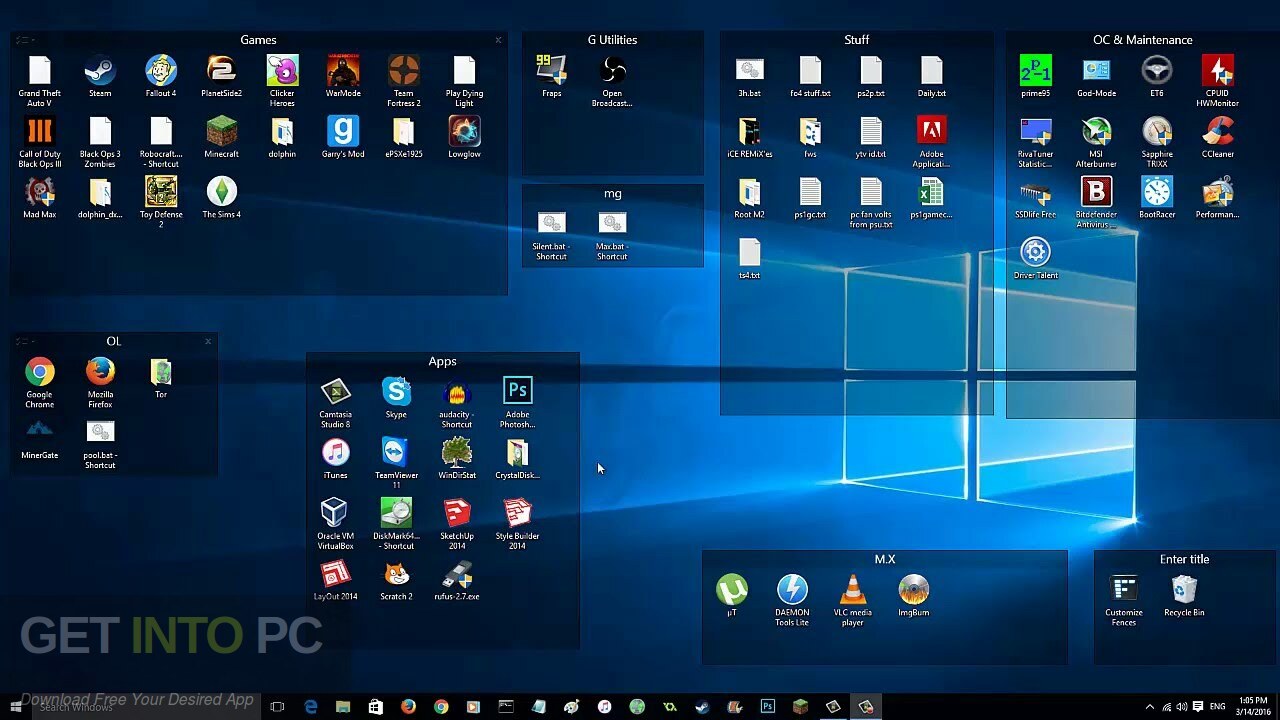The height and width of the screenshot is (720, 1280).
Task: Select the Max.bat shortcut
Action: tap(612, 236)
